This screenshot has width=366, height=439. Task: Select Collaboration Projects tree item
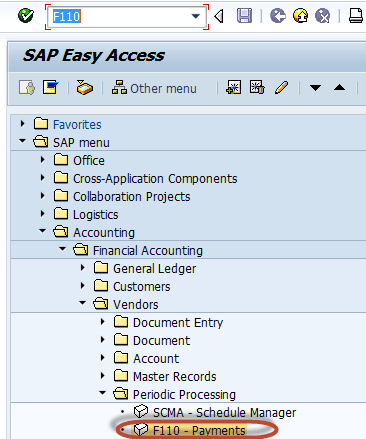132,197
